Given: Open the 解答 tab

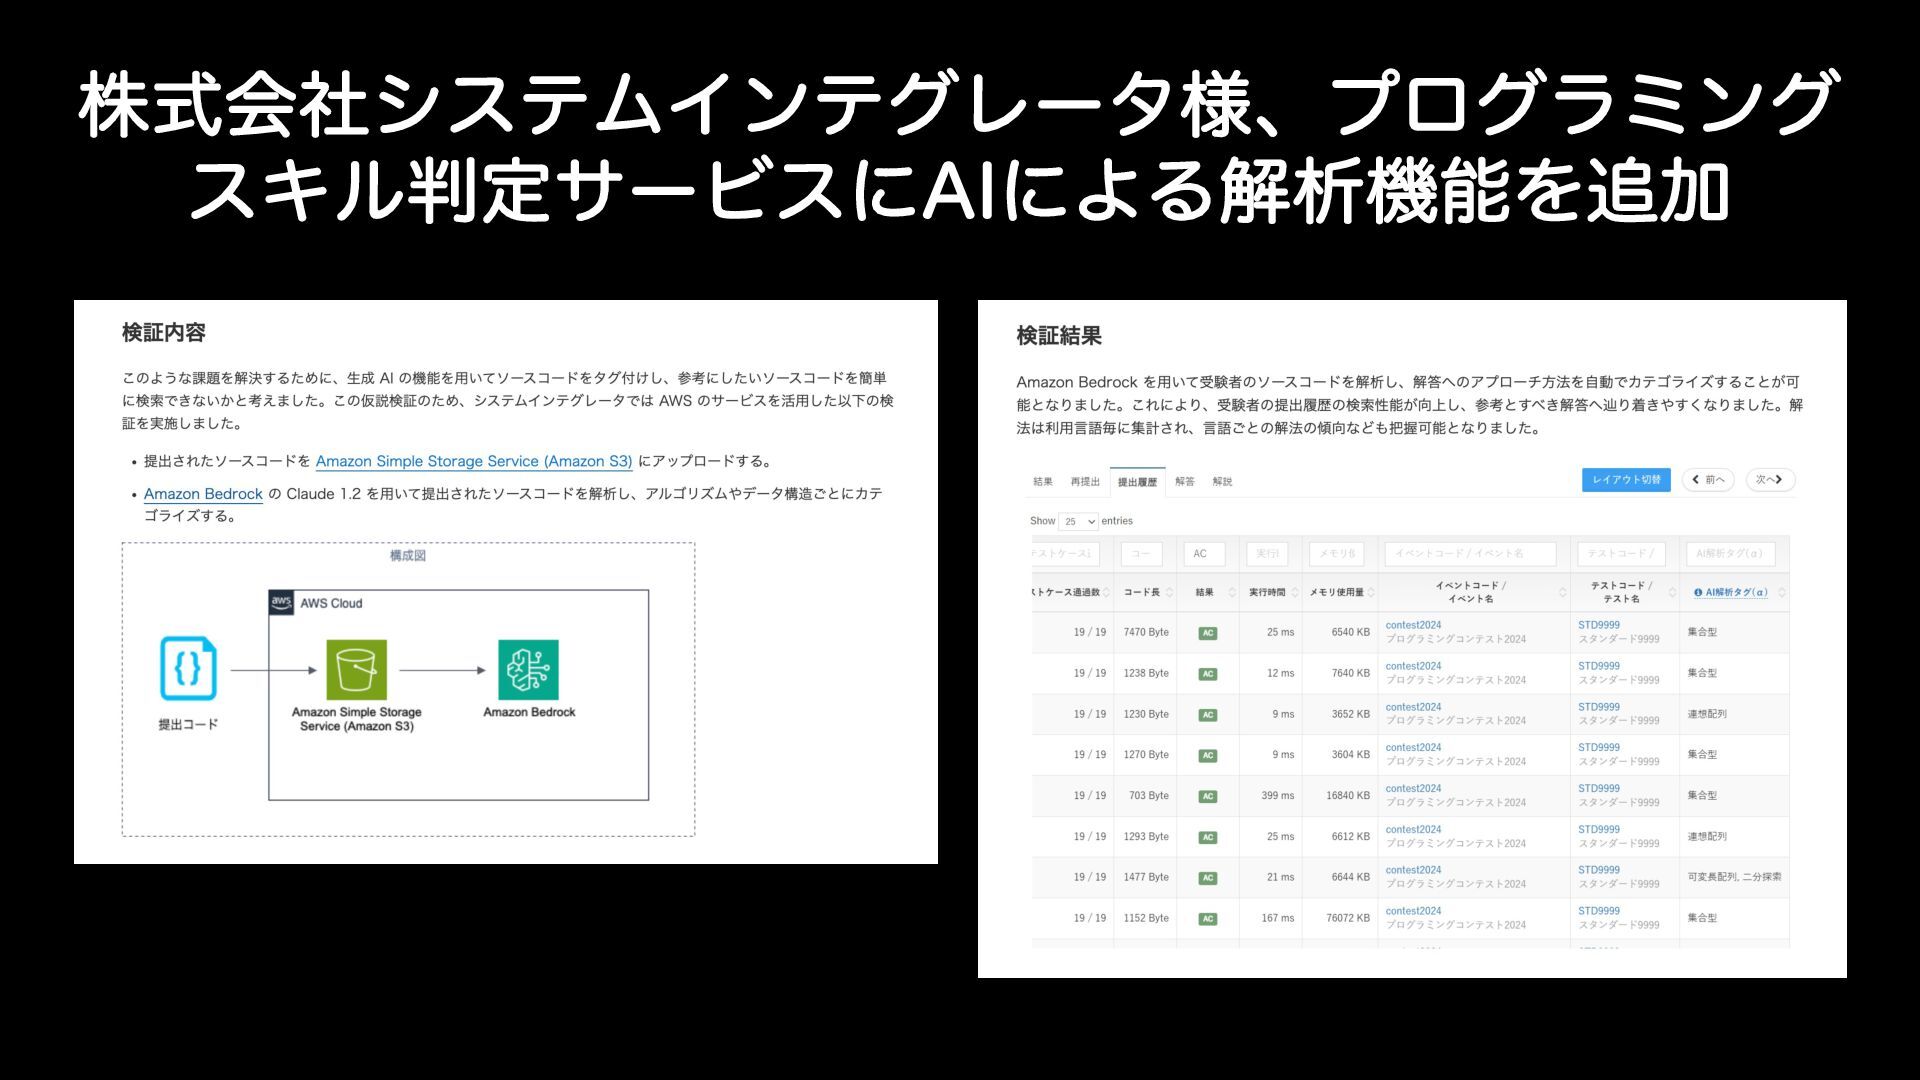Looking at the screenshot, I should click(1185, 482).
